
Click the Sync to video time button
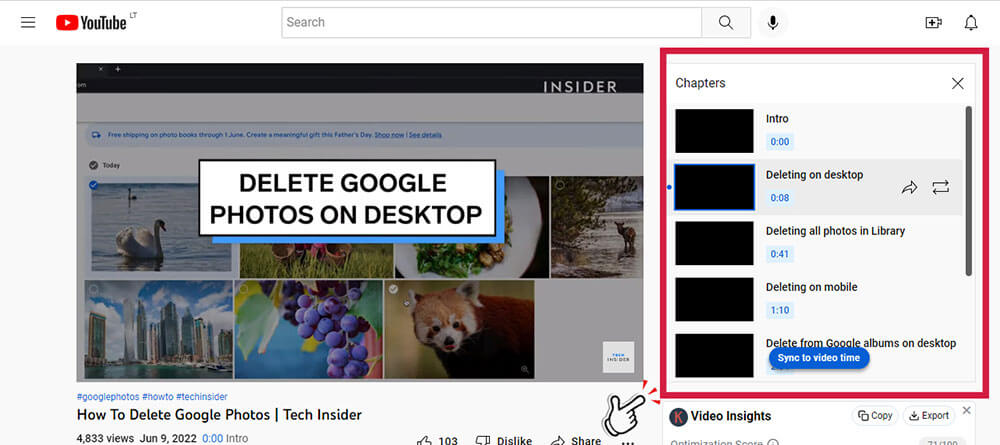point(818,358)
